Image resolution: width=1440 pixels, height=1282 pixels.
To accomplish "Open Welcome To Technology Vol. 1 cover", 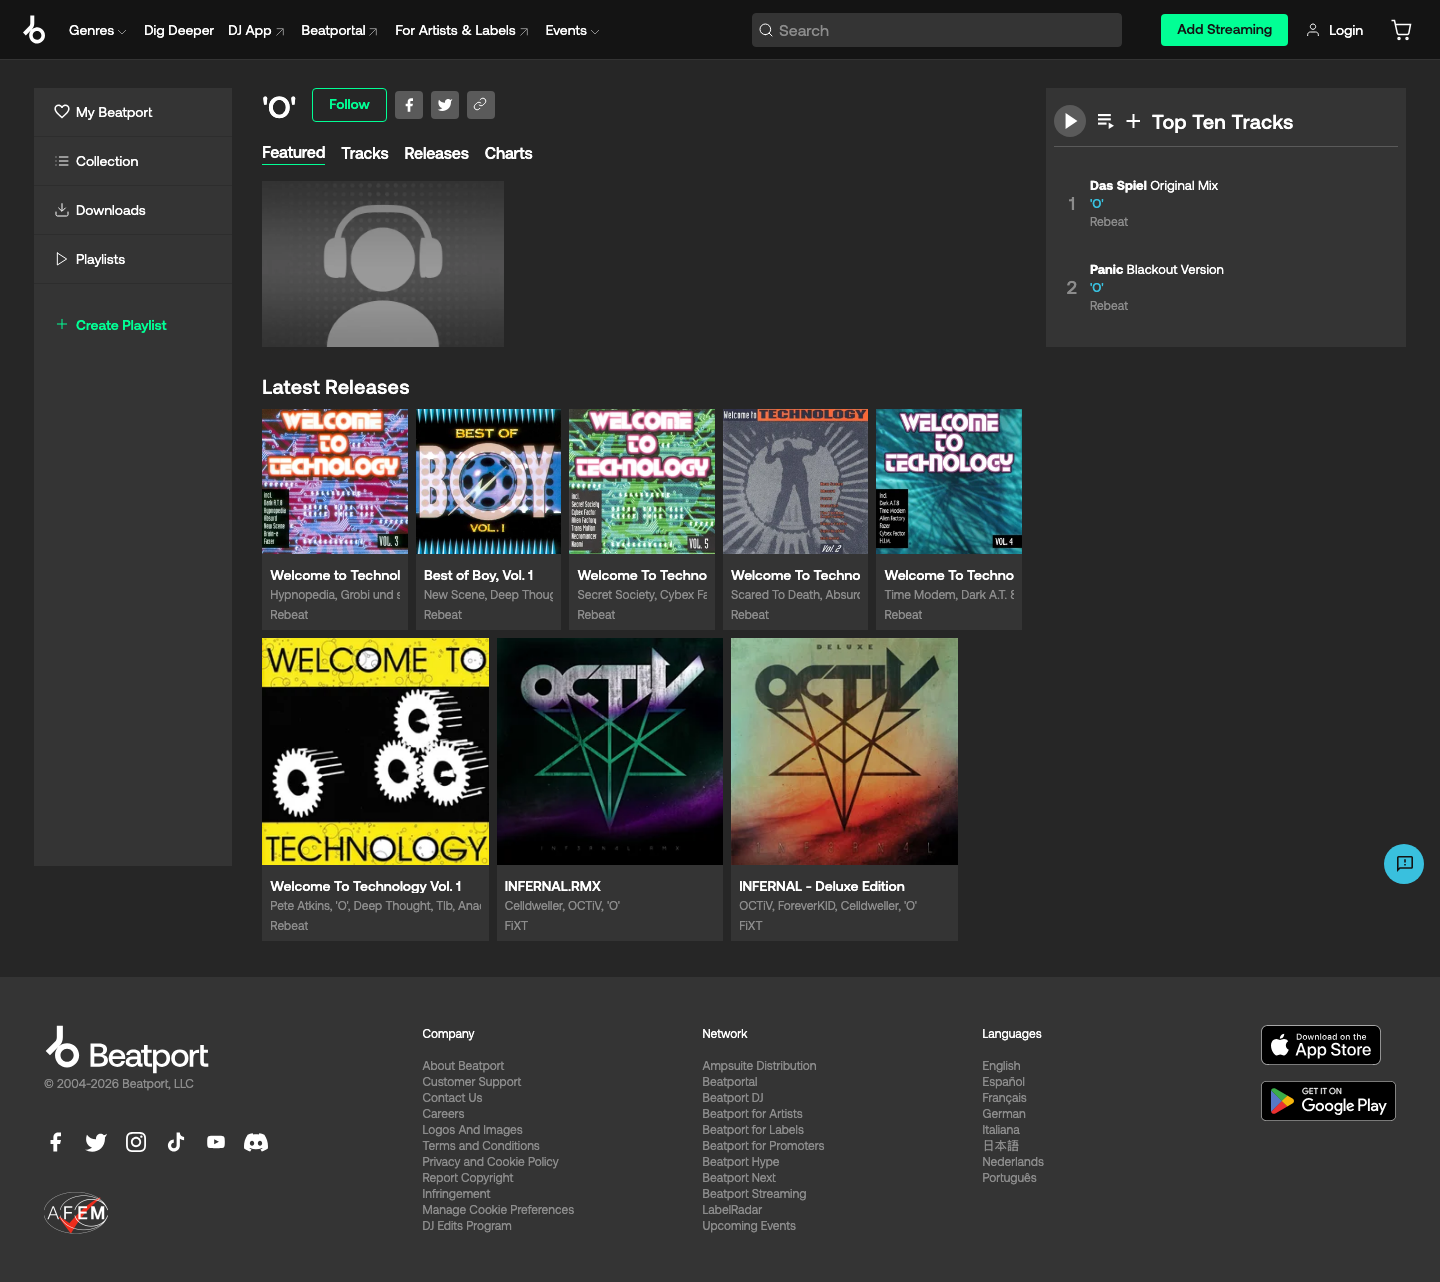I will click(x=375, y=751).
